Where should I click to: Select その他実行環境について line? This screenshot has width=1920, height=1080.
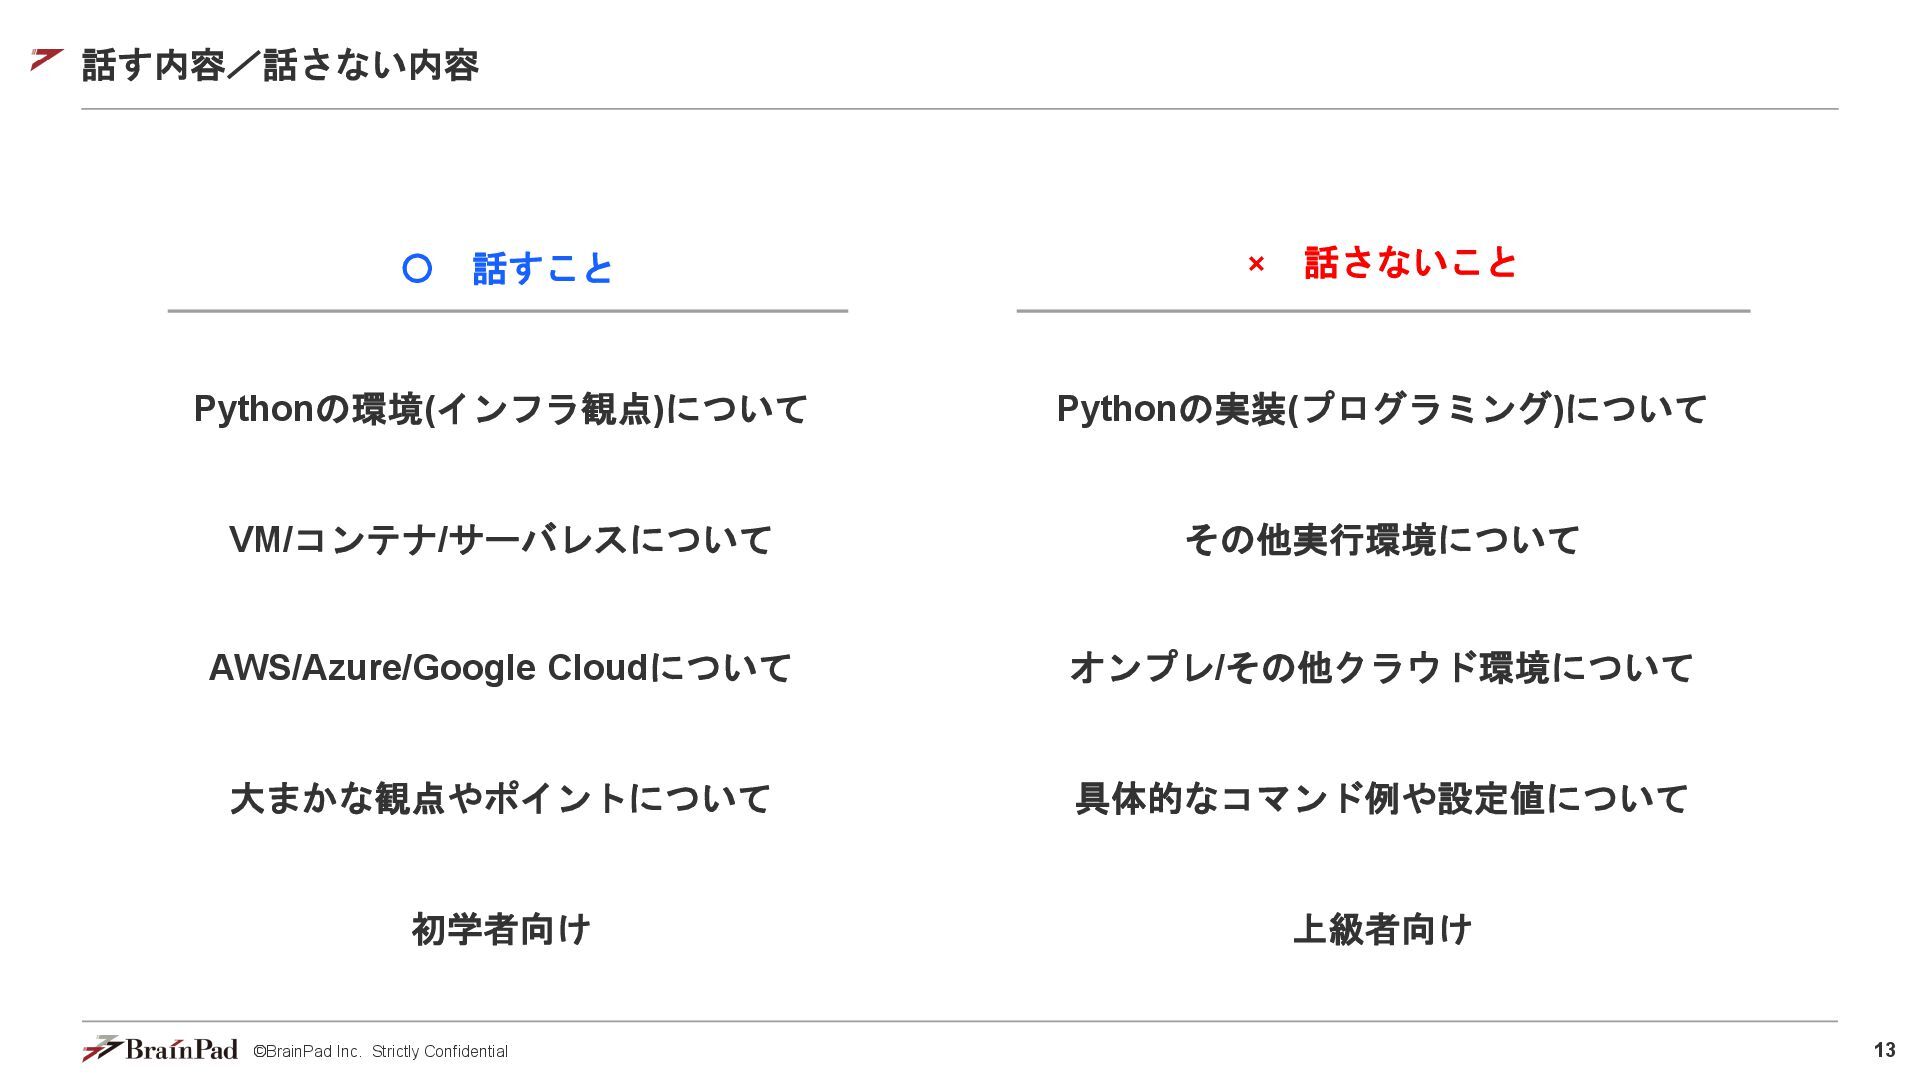1382,540
